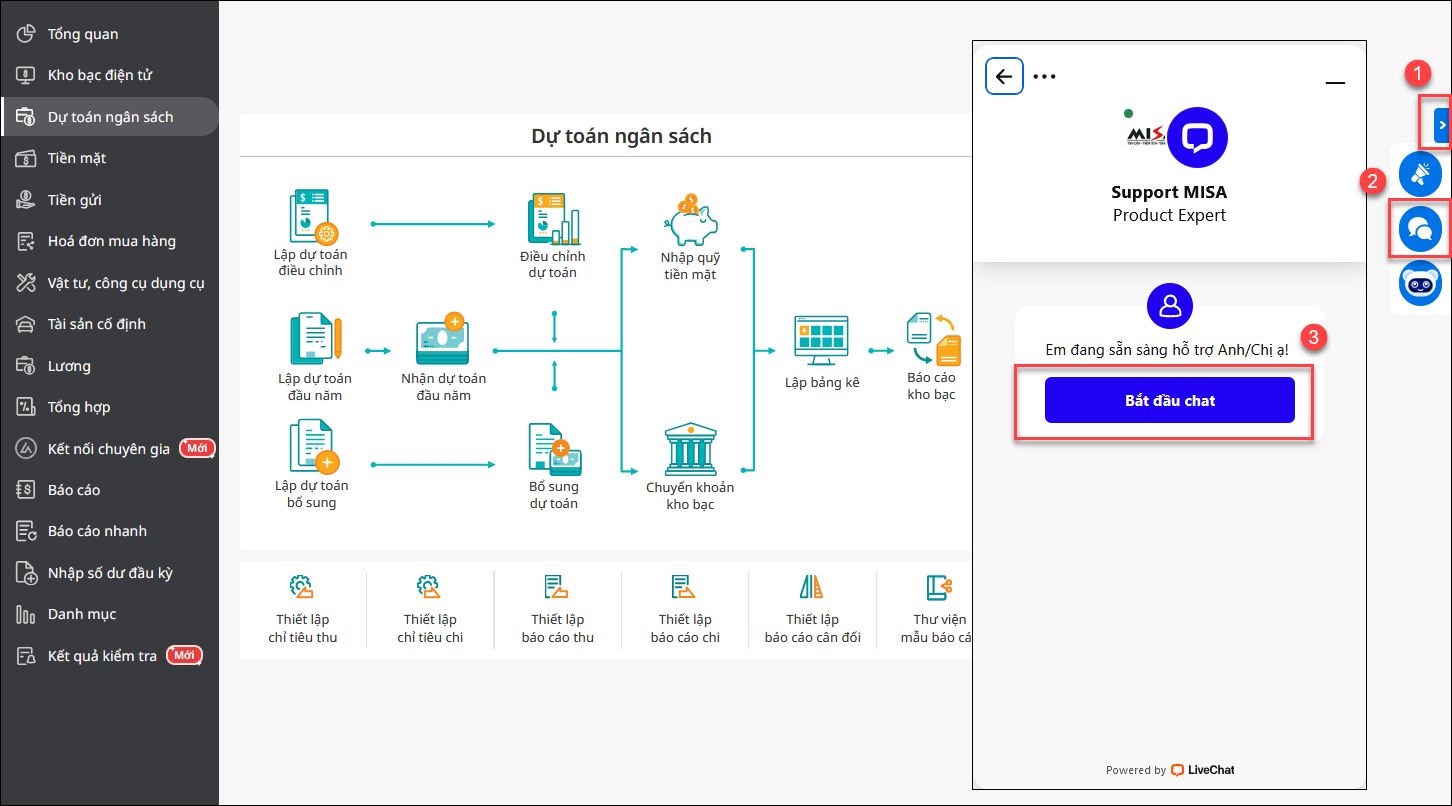Open chat three-dots options menu
Image resolution: width=1452 pixels, height=806 pixels.
point(1044,76)
